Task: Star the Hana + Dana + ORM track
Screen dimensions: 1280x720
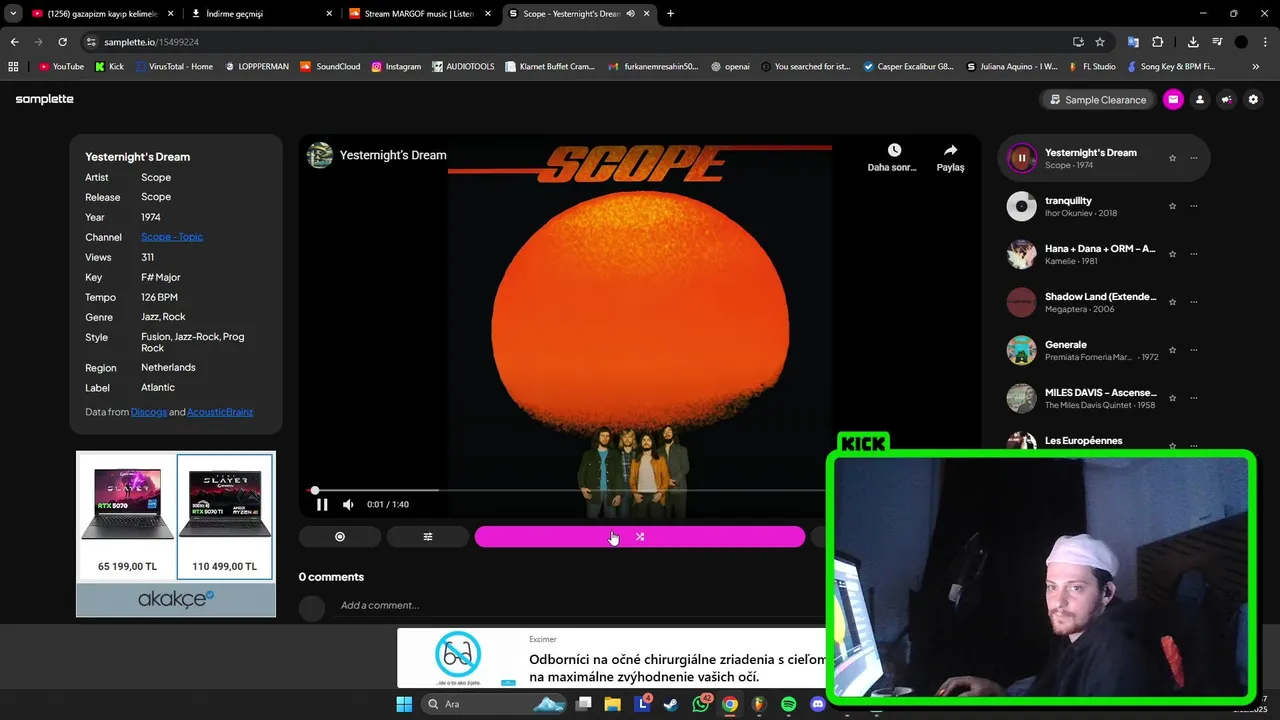Action: click(x=1173, y=254)
